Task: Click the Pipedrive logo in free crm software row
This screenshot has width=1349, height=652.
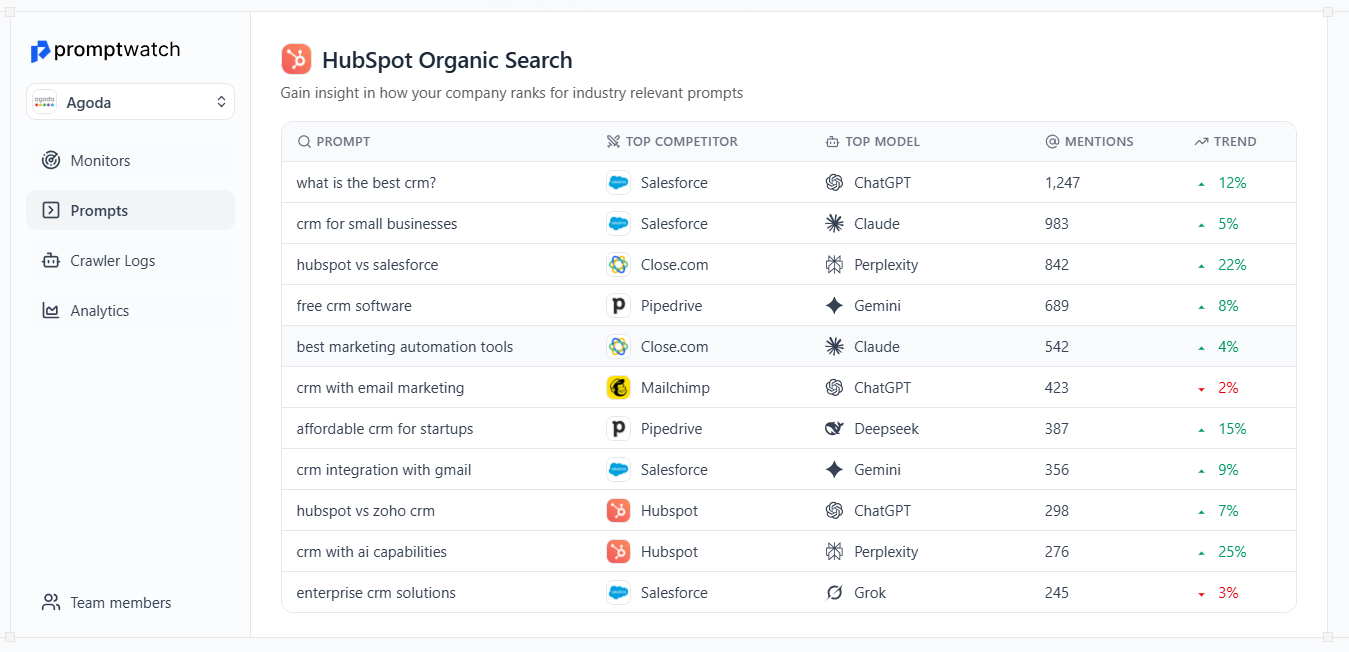Action: coord(618,306)
